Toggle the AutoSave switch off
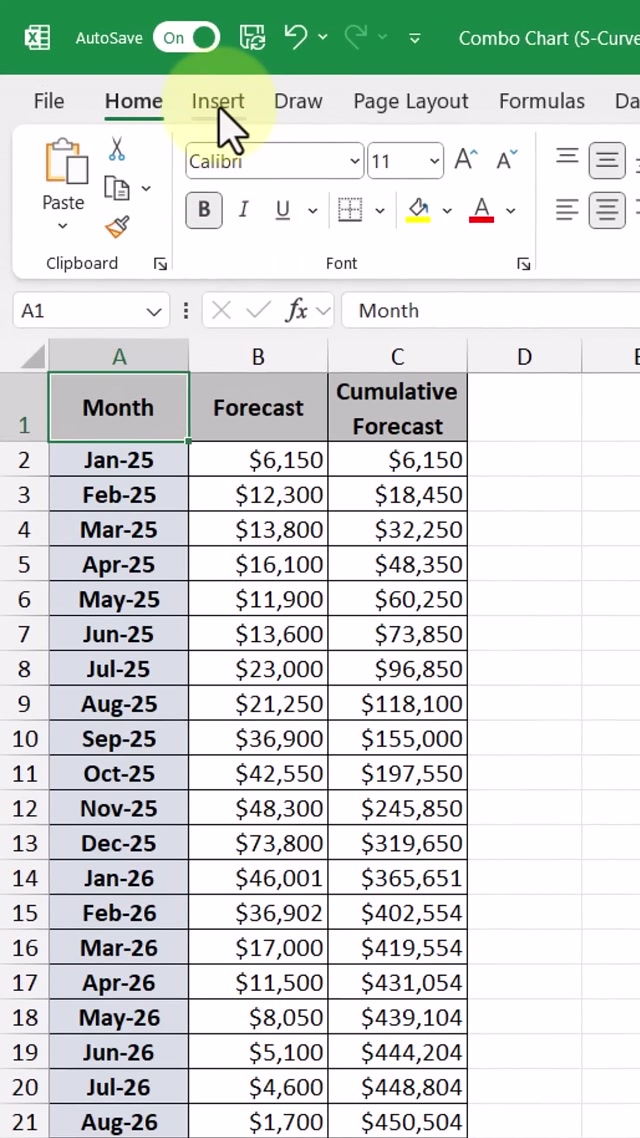The height and width of the screenshot is (1138, 640). 187,38
